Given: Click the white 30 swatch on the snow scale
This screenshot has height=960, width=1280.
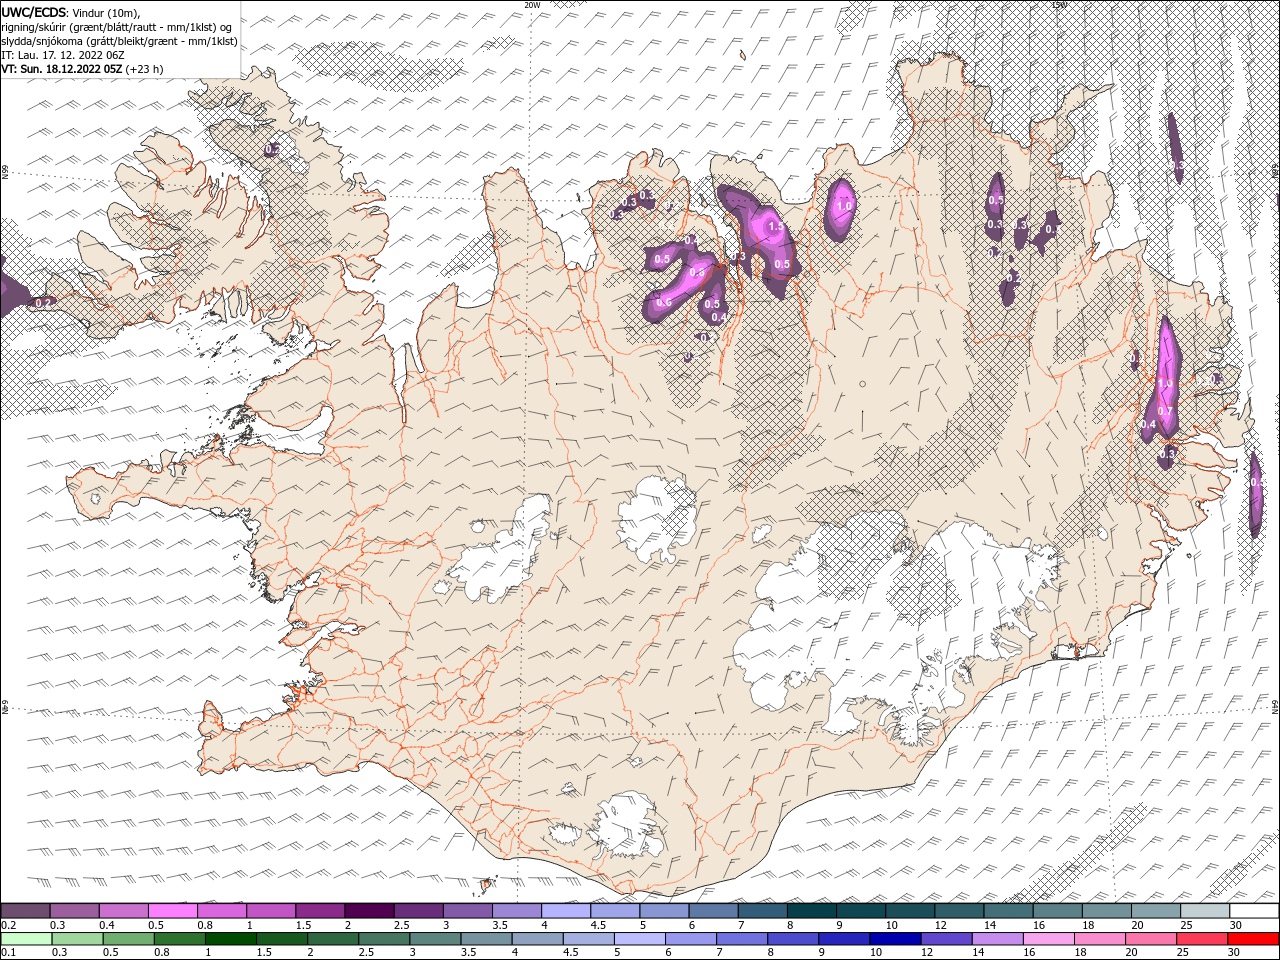Looking at the screenshot, I should (x=1254, y=910).
